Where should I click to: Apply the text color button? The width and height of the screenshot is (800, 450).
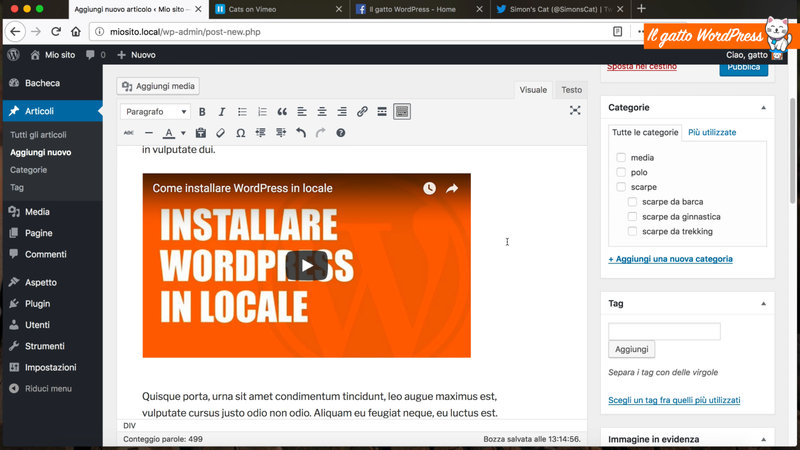(169, 133)
